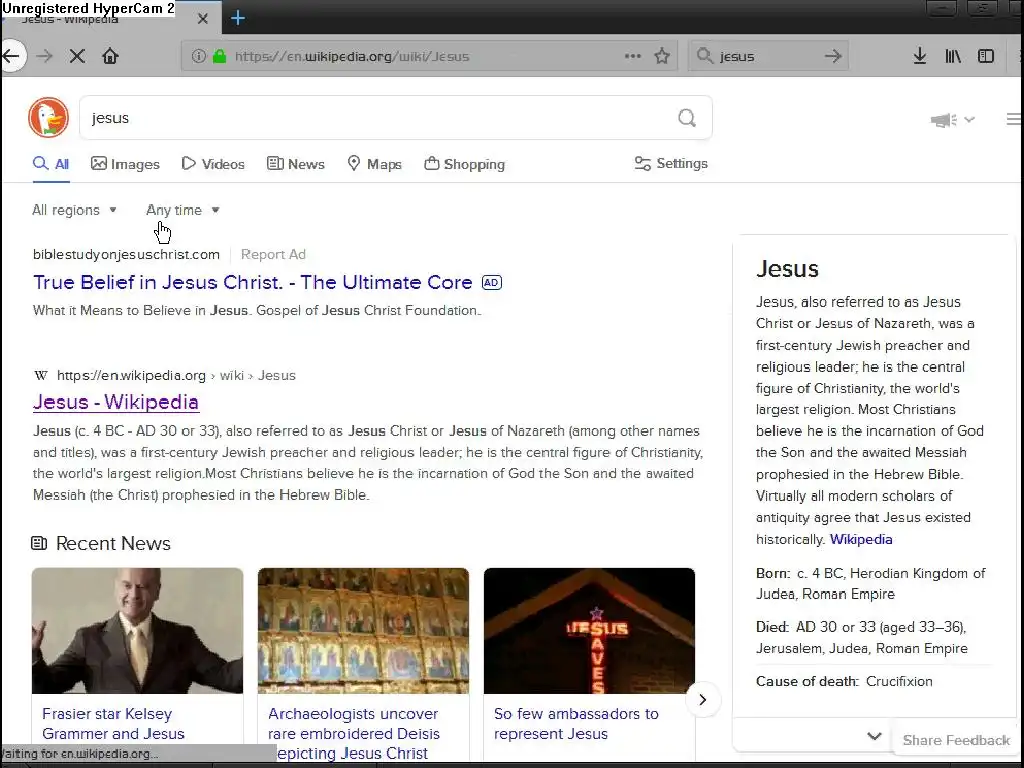This screenshot has height=768, width=1024.
Task: Click the Share Feedback button
Action: (956, 740)
